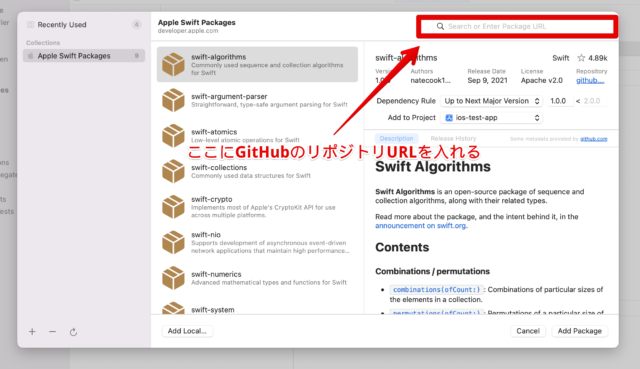Click the swift-algorithms package box icon
Screen dimensions: 640x369
(173, 64)
